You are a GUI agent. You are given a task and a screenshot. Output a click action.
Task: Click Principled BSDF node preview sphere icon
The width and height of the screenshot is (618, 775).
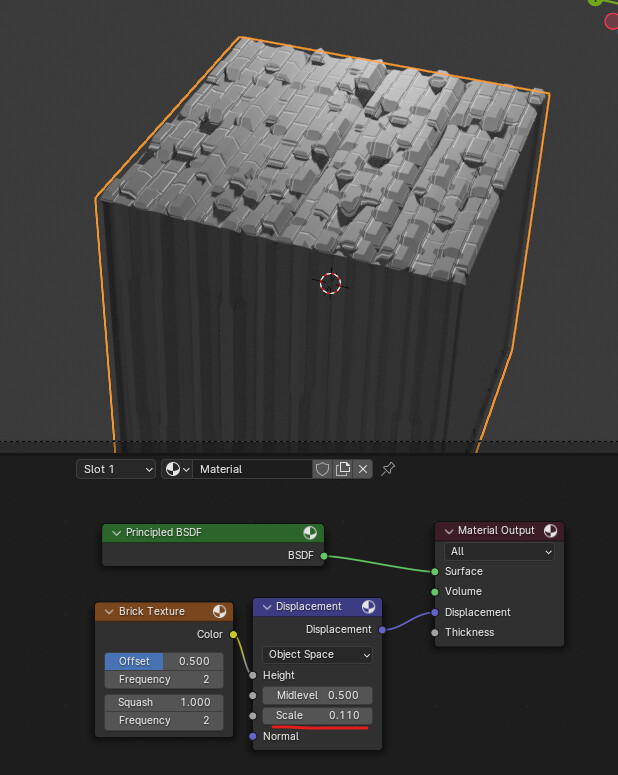(310, 532)
